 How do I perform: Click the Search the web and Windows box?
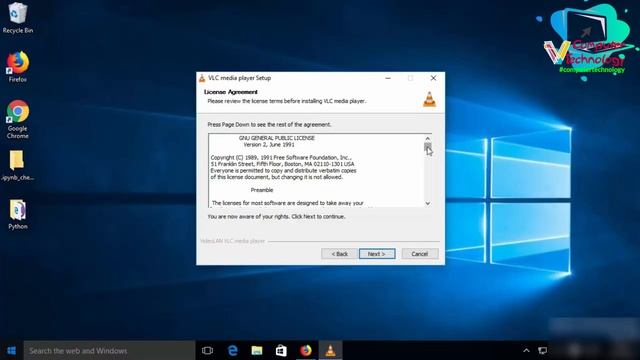click(109, 351)
